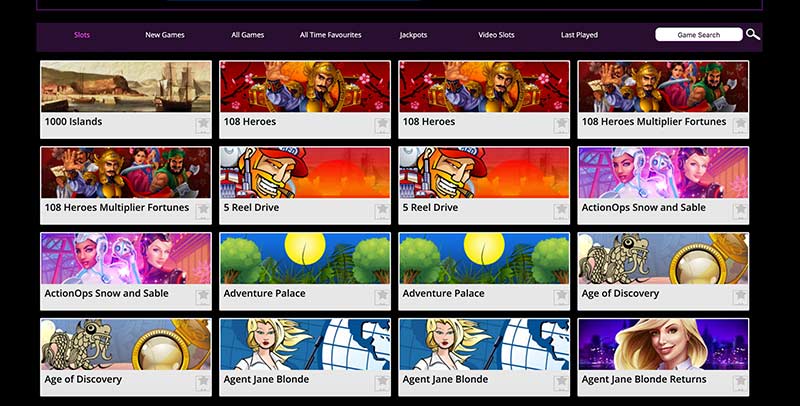The width and height of the screenshot is (800, 406).
Task: Open the first 108 Heroes game title
Action: click(249, 122)
